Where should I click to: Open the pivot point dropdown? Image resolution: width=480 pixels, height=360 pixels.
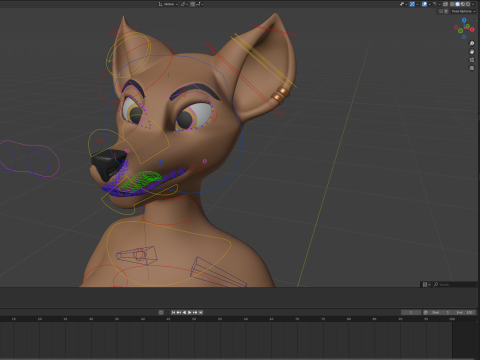pos(184,4)
